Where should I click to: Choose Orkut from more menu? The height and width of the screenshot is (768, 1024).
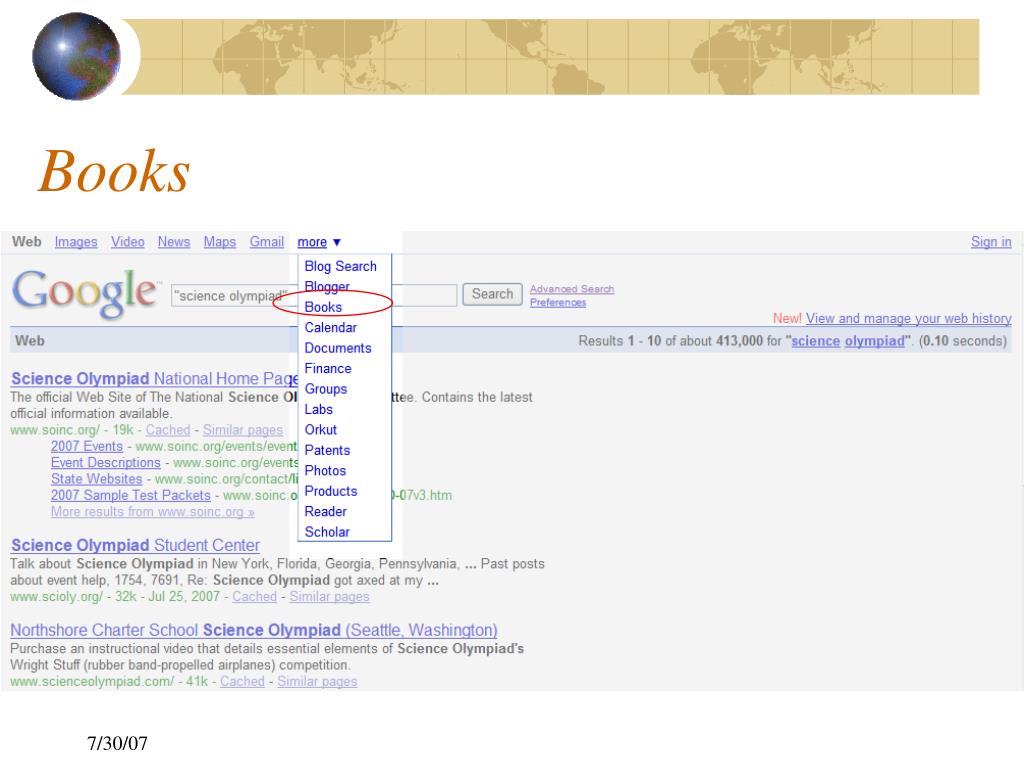[321, 430]
